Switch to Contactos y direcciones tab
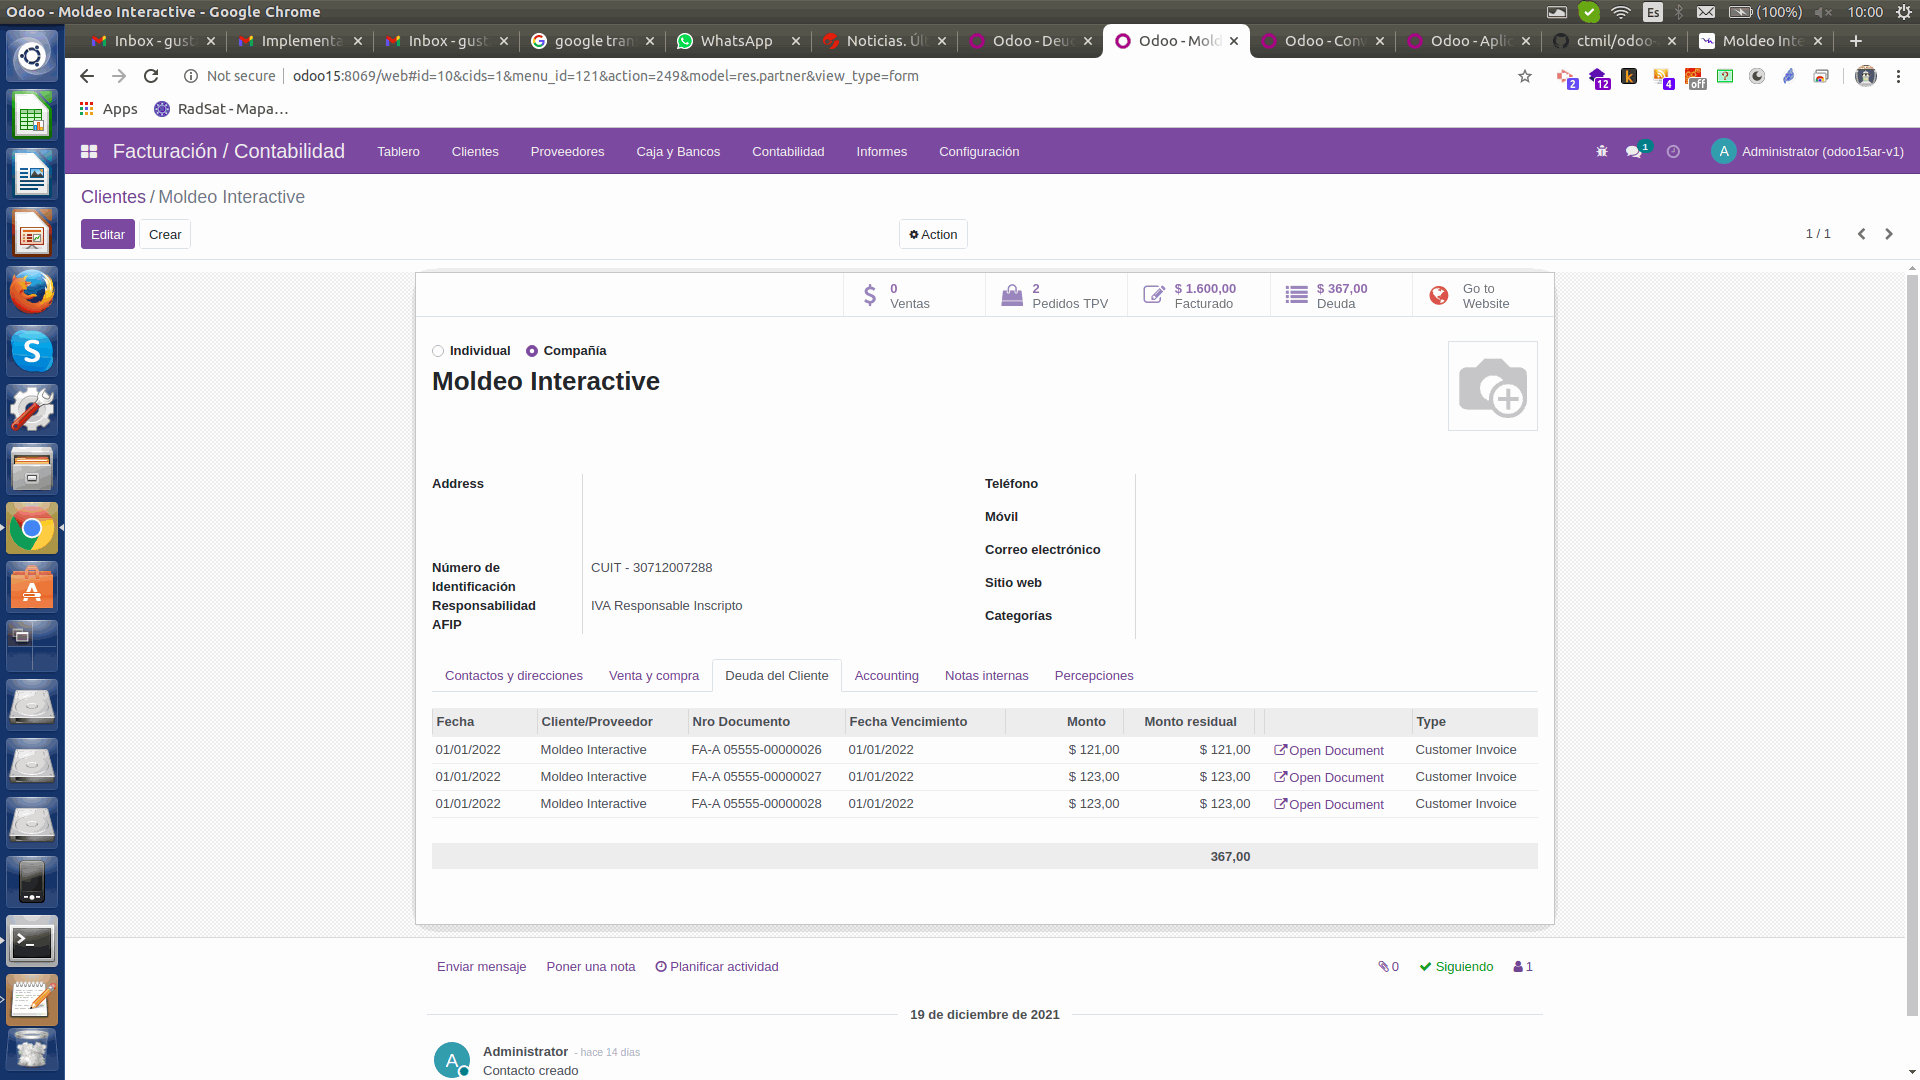 514,676
